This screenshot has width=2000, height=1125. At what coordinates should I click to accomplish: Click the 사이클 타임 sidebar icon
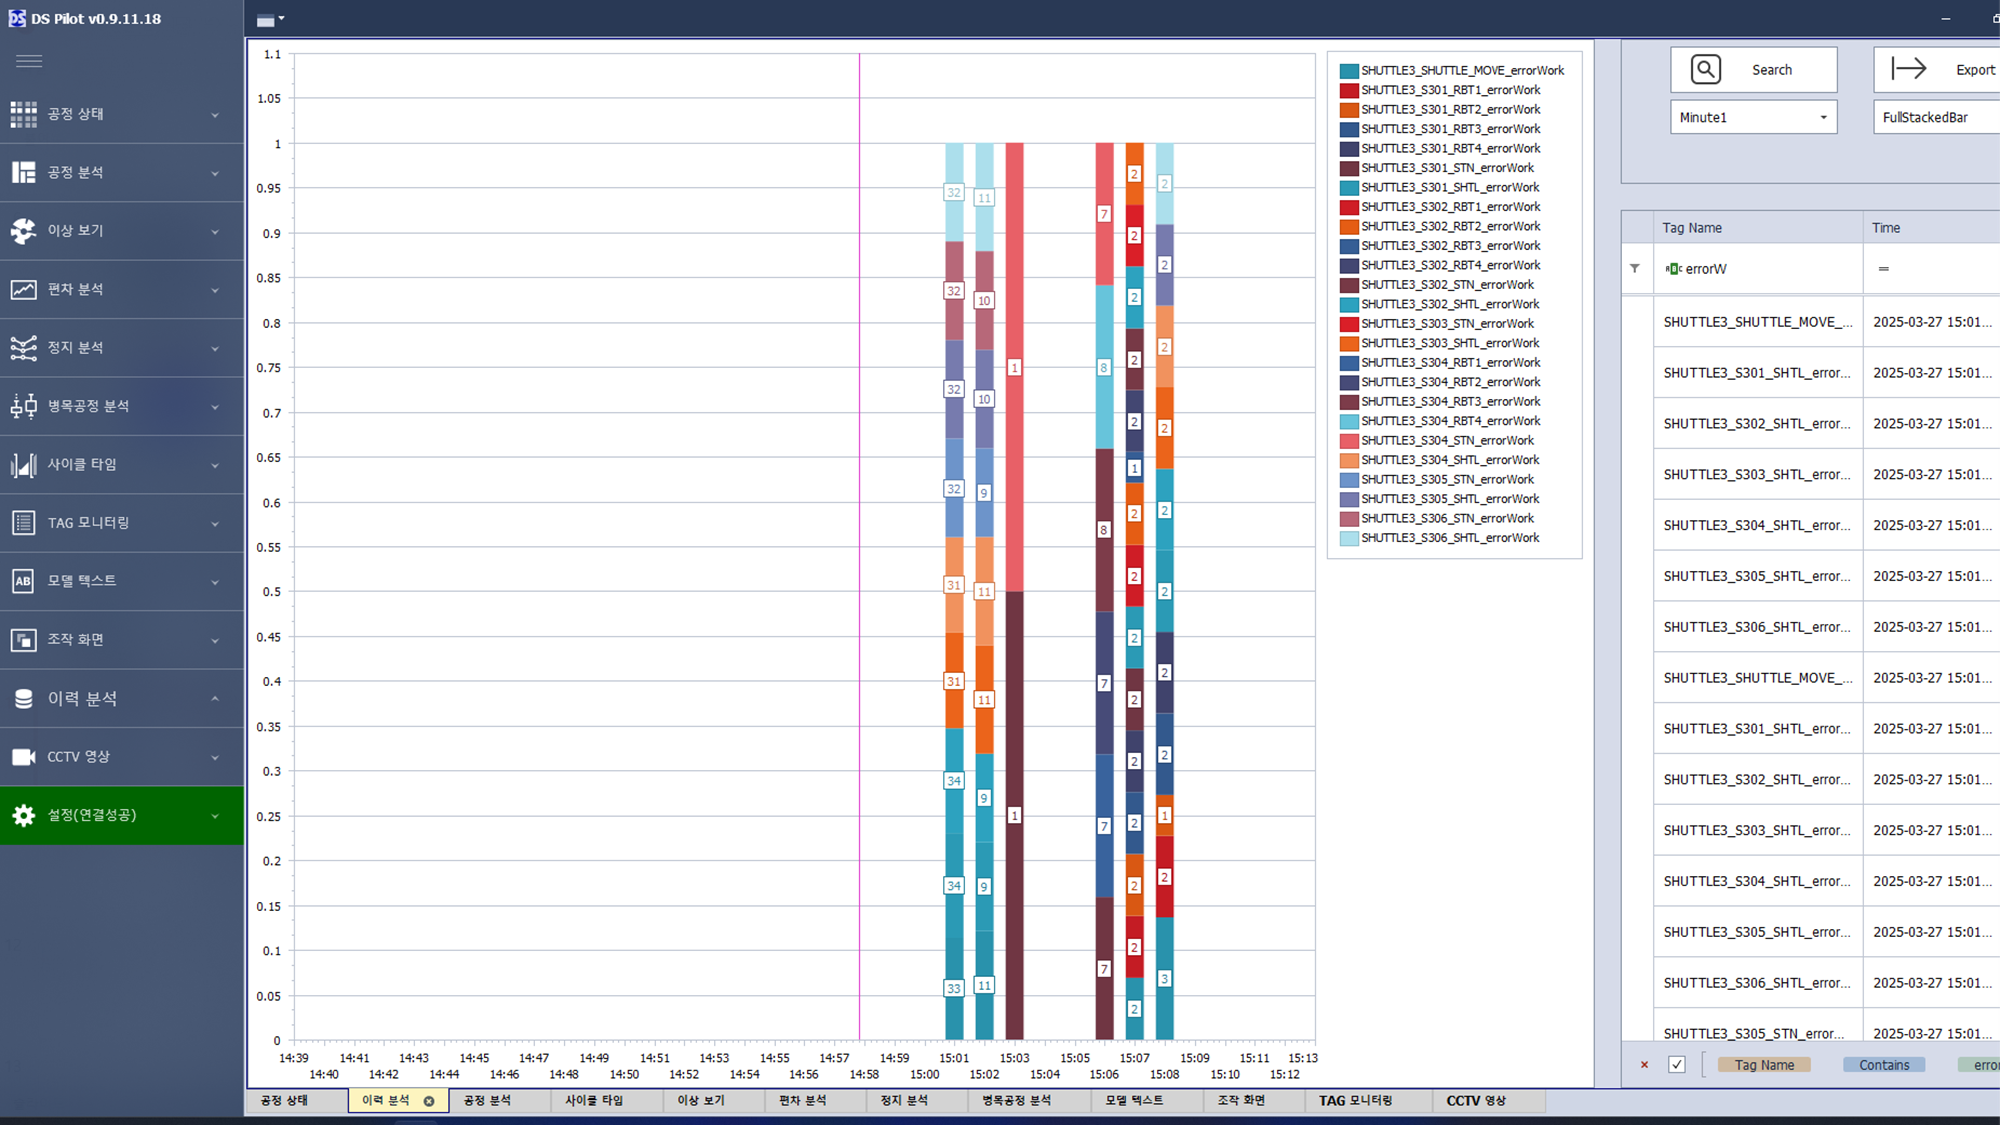coord(24,465)
